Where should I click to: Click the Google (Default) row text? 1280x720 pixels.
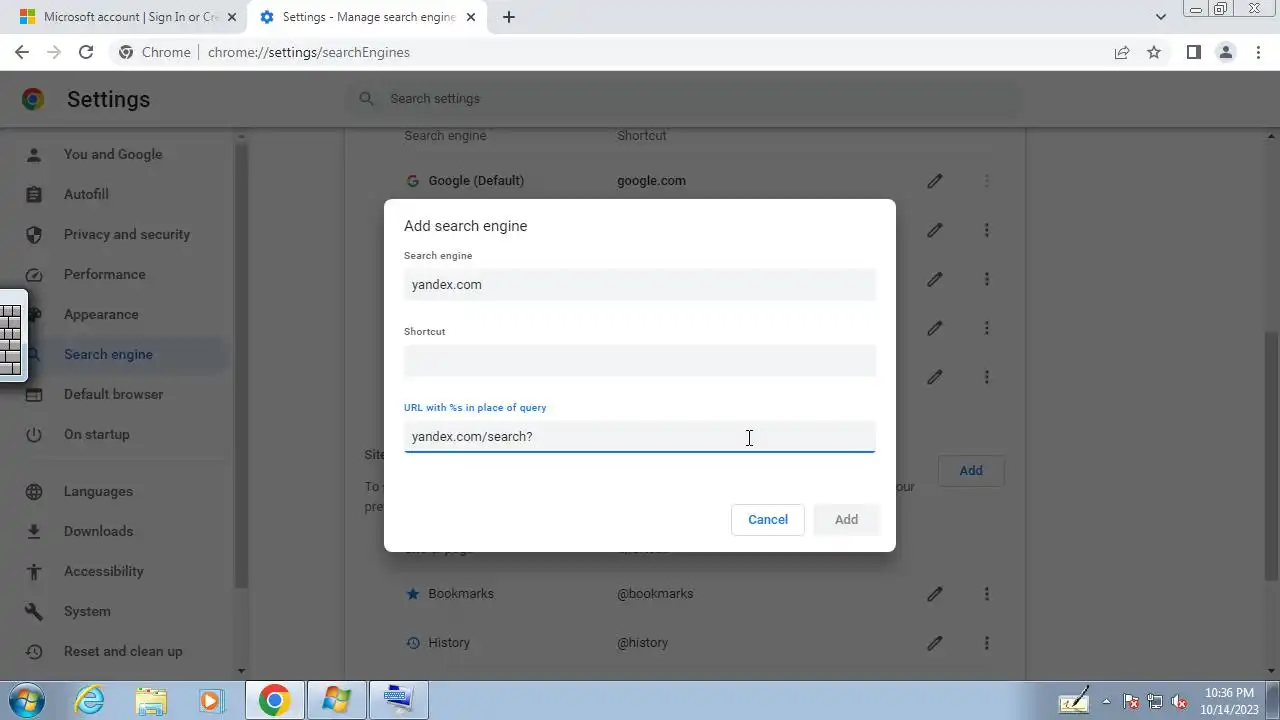[x=476, y=181]
